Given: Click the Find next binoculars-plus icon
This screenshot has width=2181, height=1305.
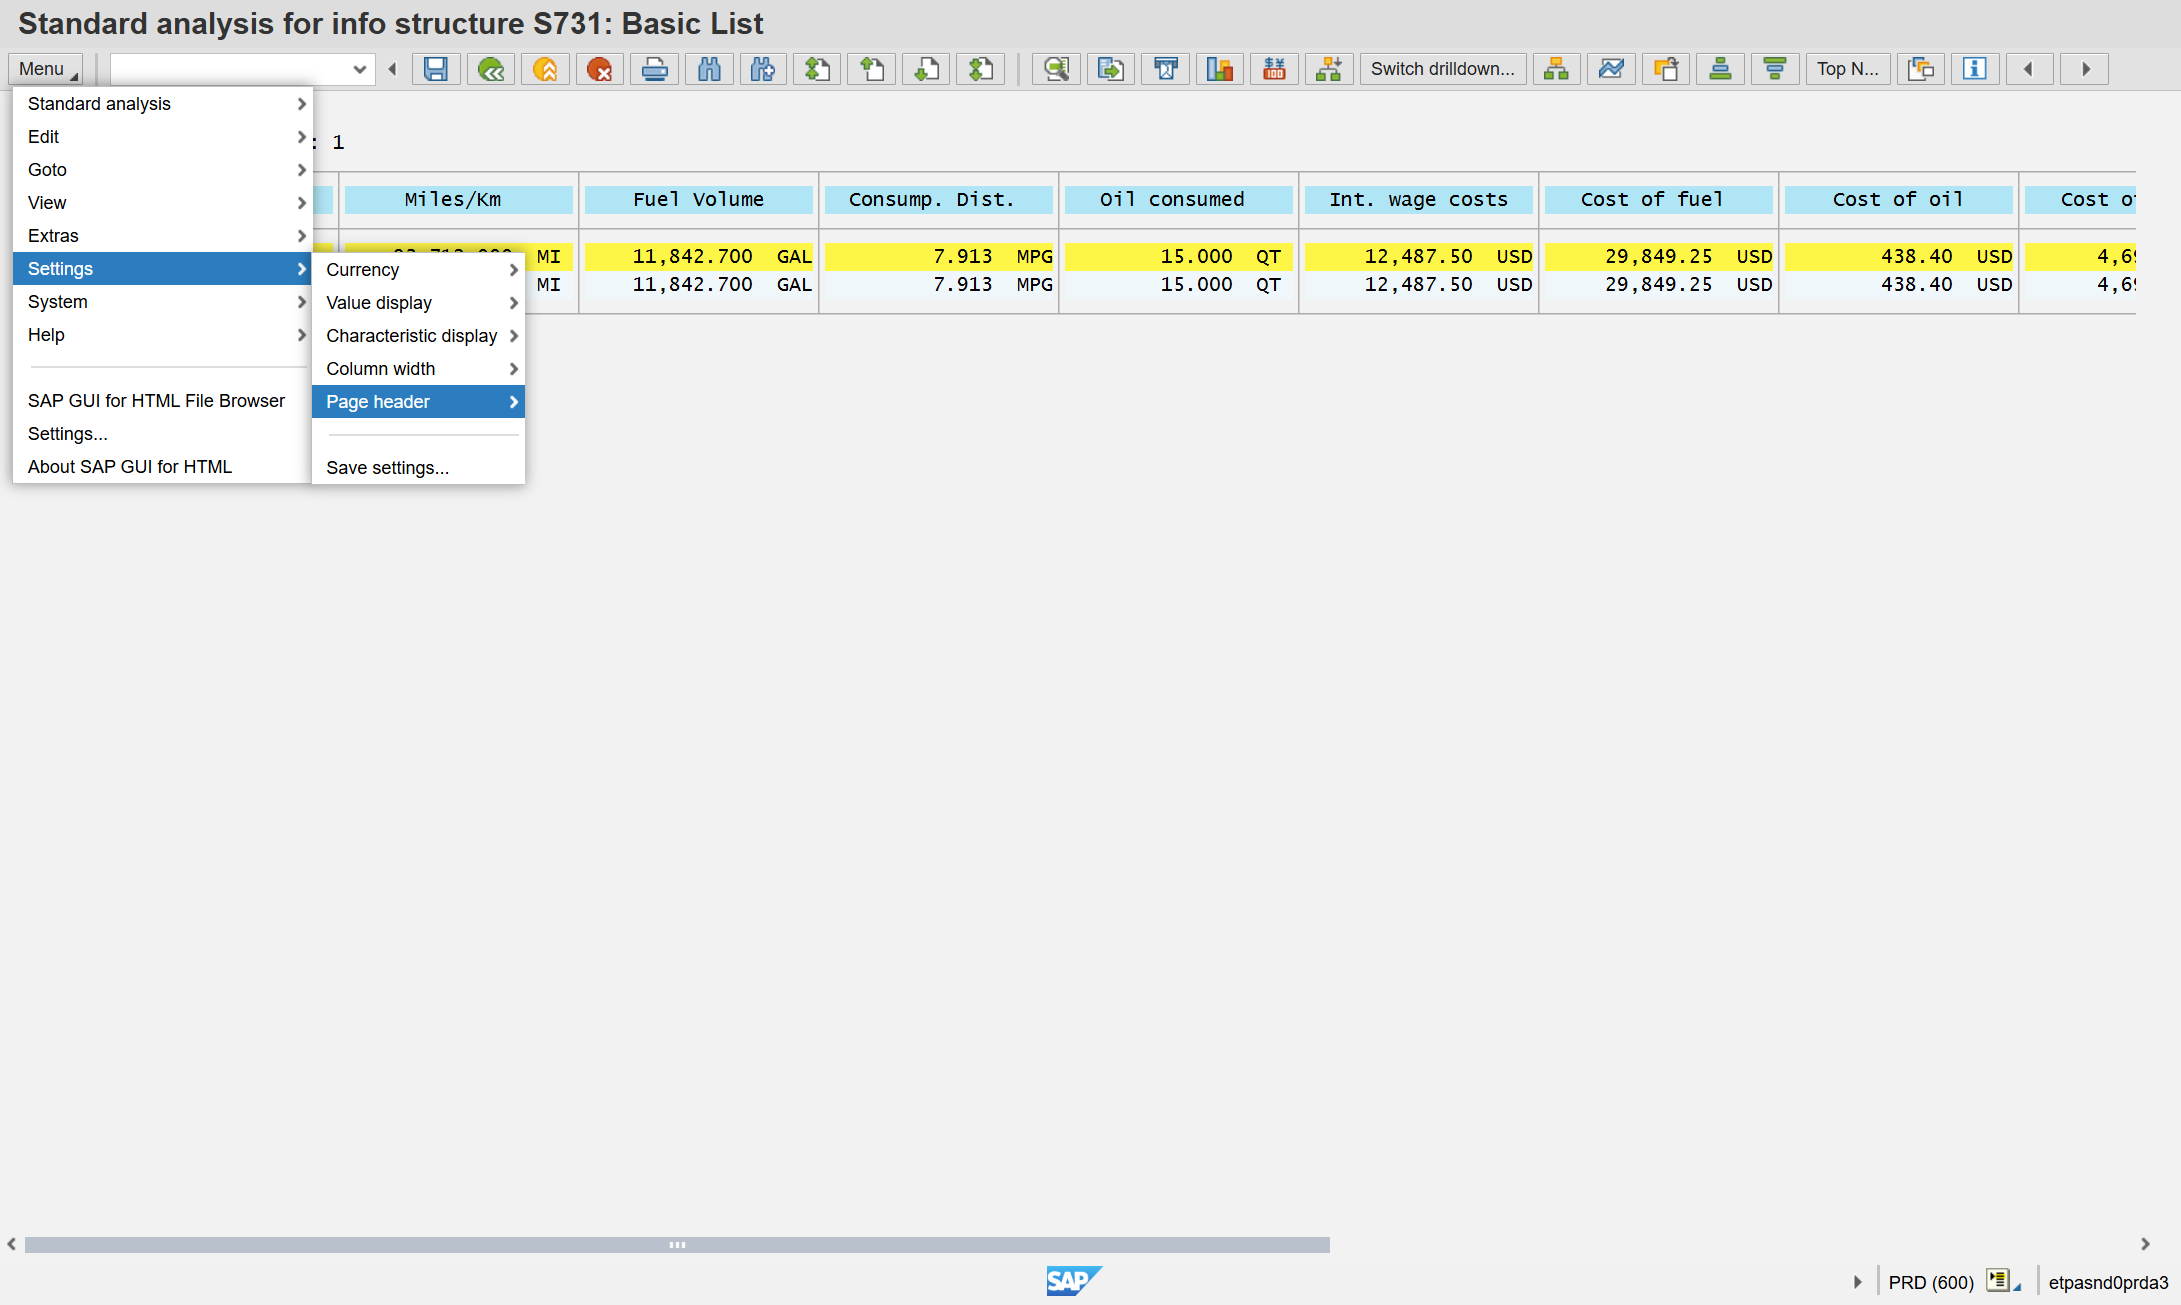Looking at the screenshot, I should 763,69.
